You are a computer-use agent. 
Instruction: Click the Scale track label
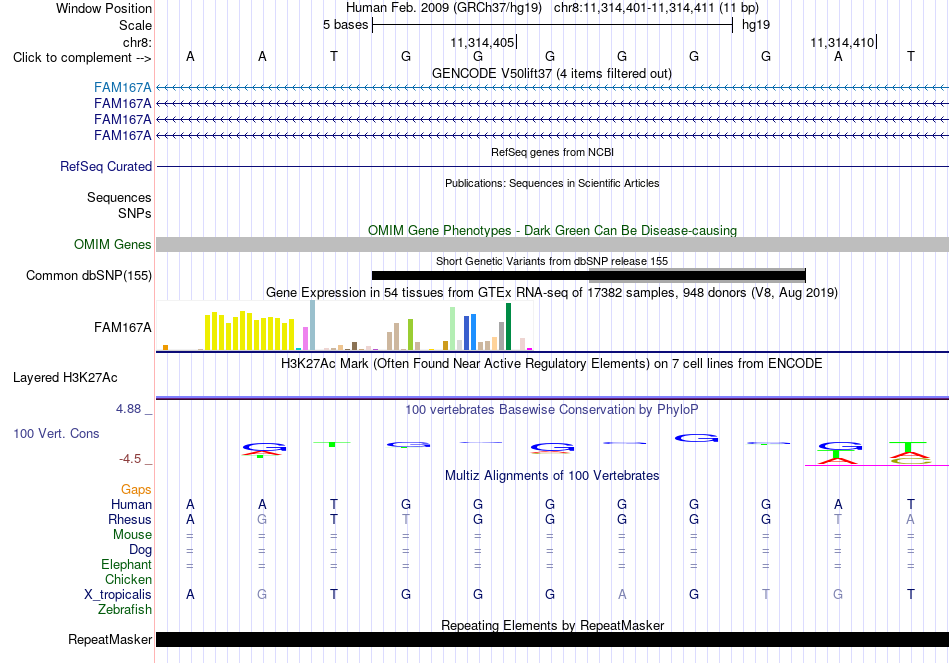click(x=135, y=25)
